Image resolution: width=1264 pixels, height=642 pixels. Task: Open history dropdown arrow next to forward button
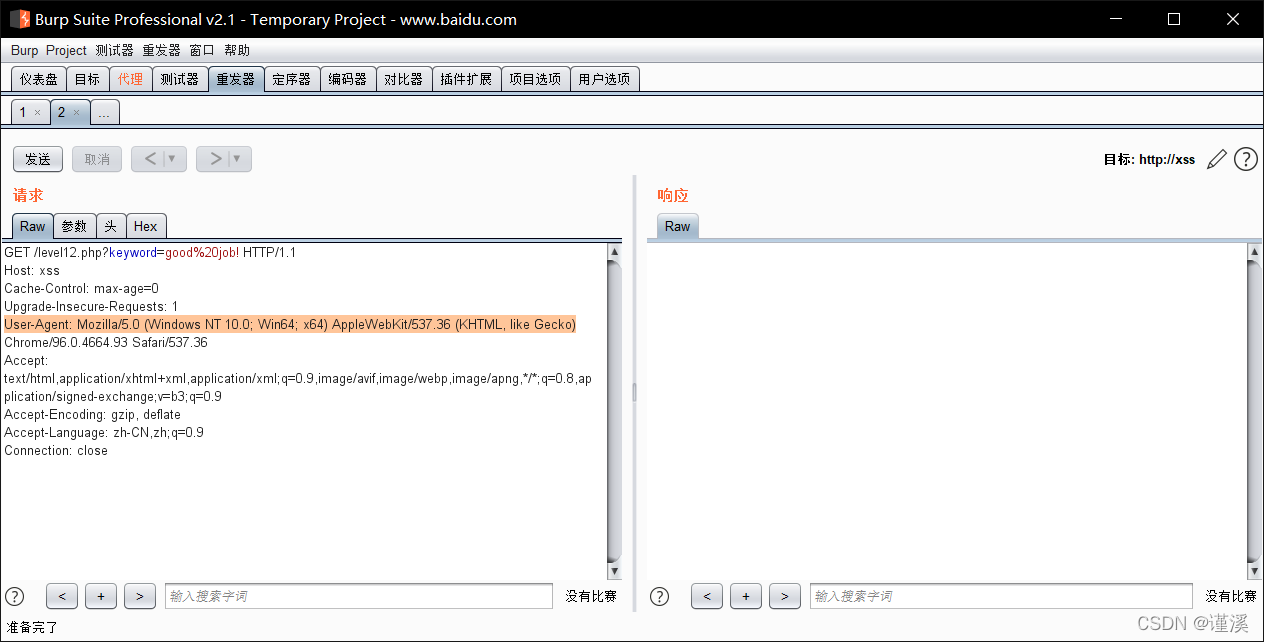coord(237,159)
